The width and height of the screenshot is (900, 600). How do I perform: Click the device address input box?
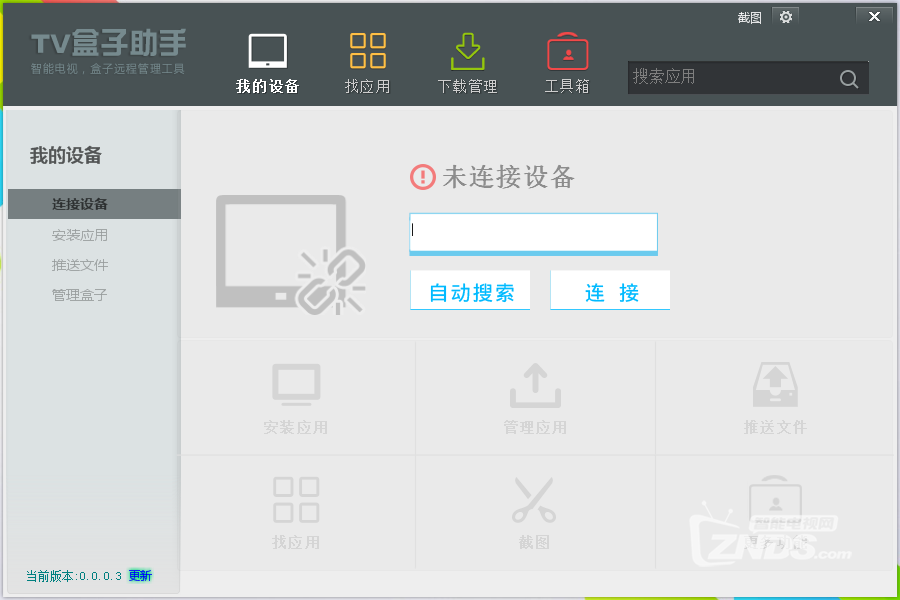click(533, 234)
